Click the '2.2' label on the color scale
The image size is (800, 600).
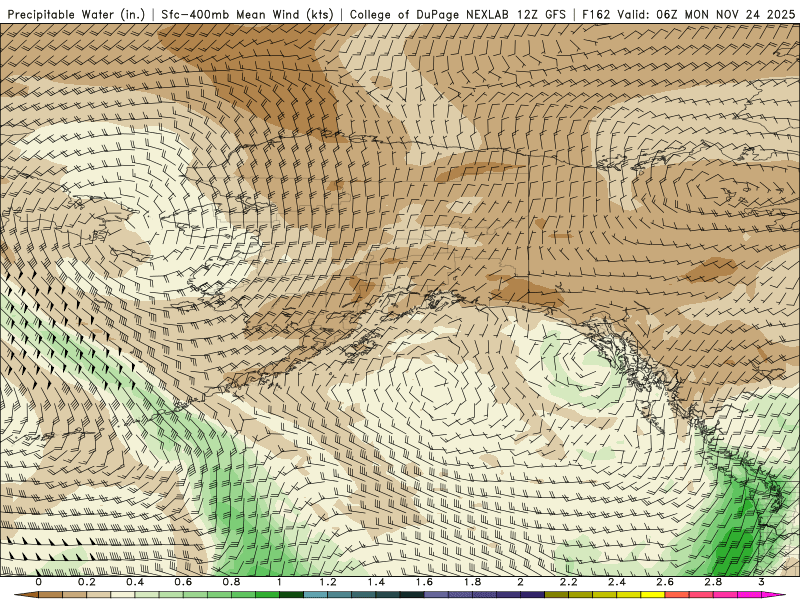coord(569,582)
